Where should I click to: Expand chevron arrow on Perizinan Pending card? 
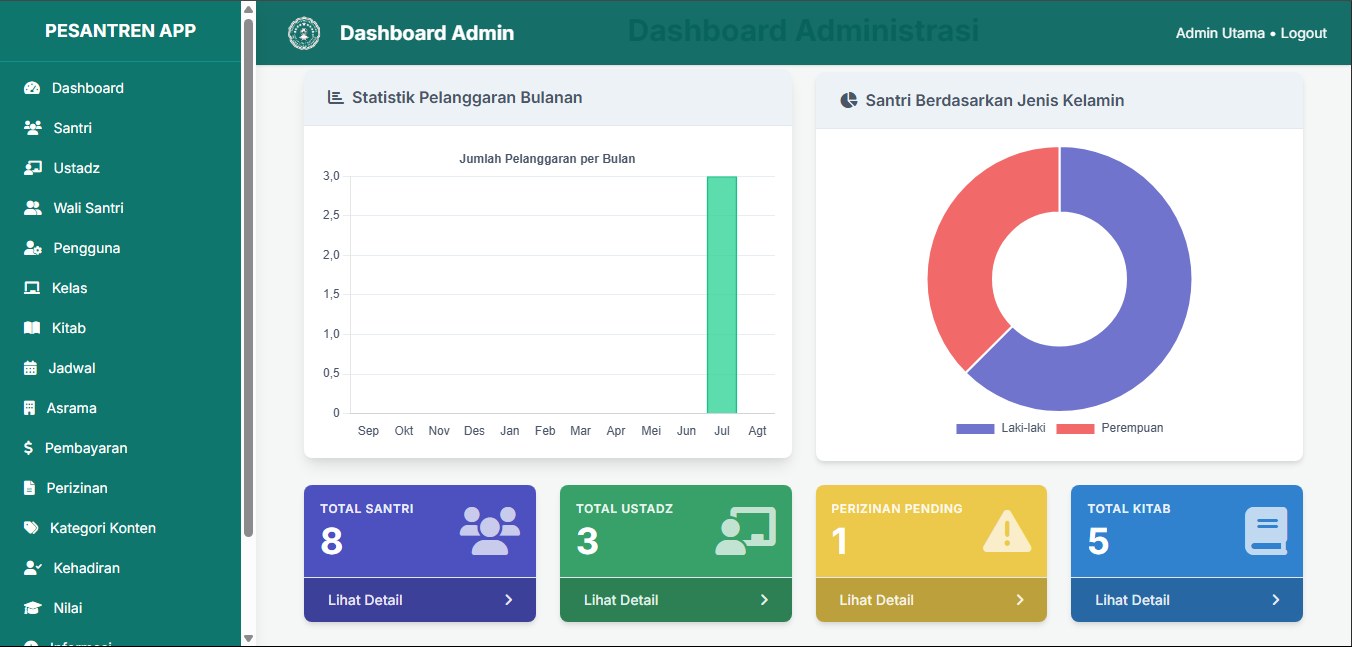pyautogui.click(x=1020, y=600)
